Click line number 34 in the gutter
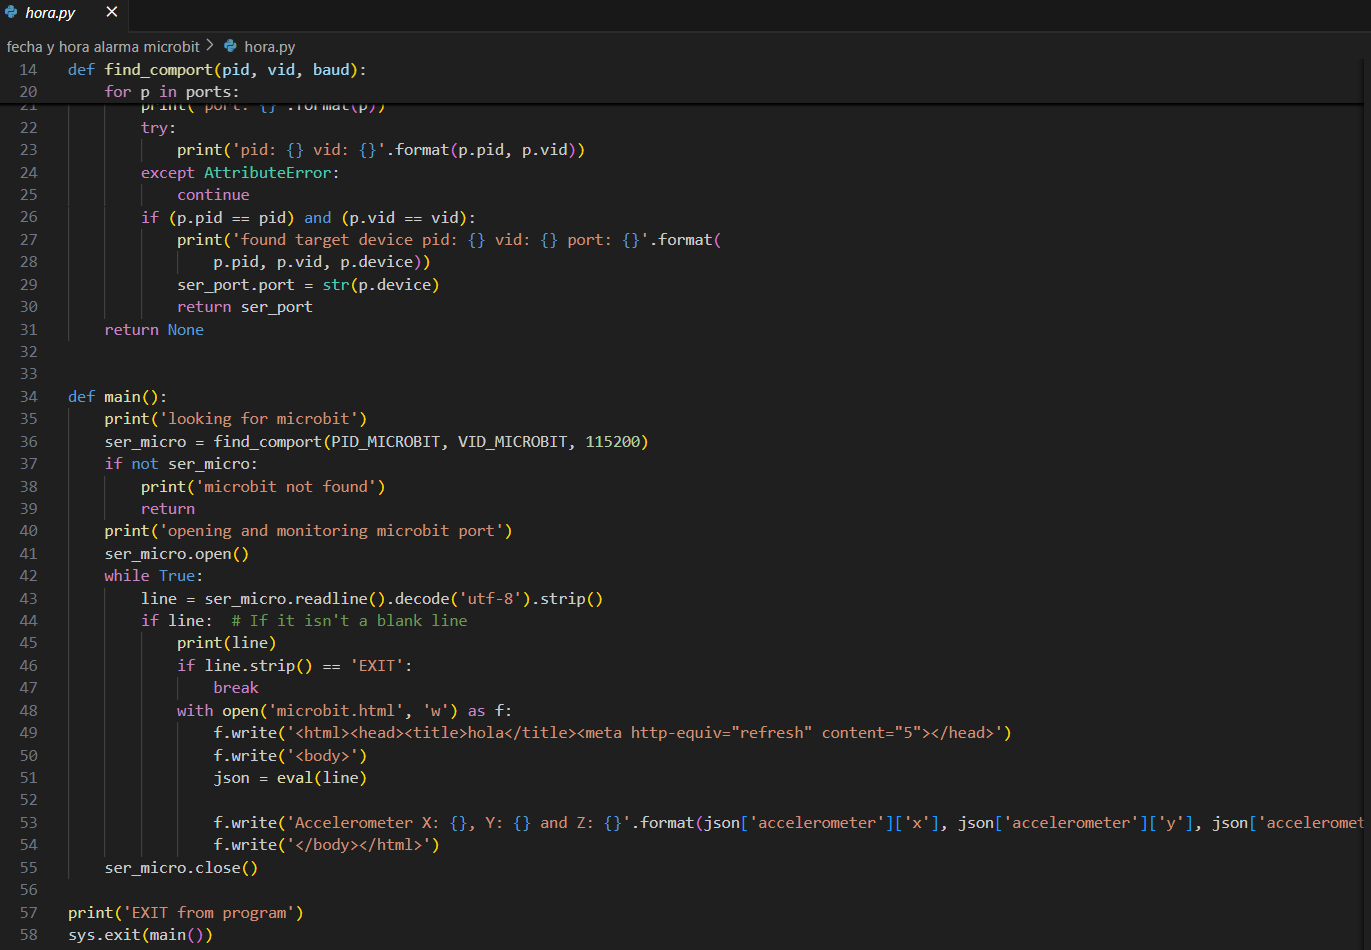The height and width of the screenshot is (950, 1371). click(x=28, y=397)
